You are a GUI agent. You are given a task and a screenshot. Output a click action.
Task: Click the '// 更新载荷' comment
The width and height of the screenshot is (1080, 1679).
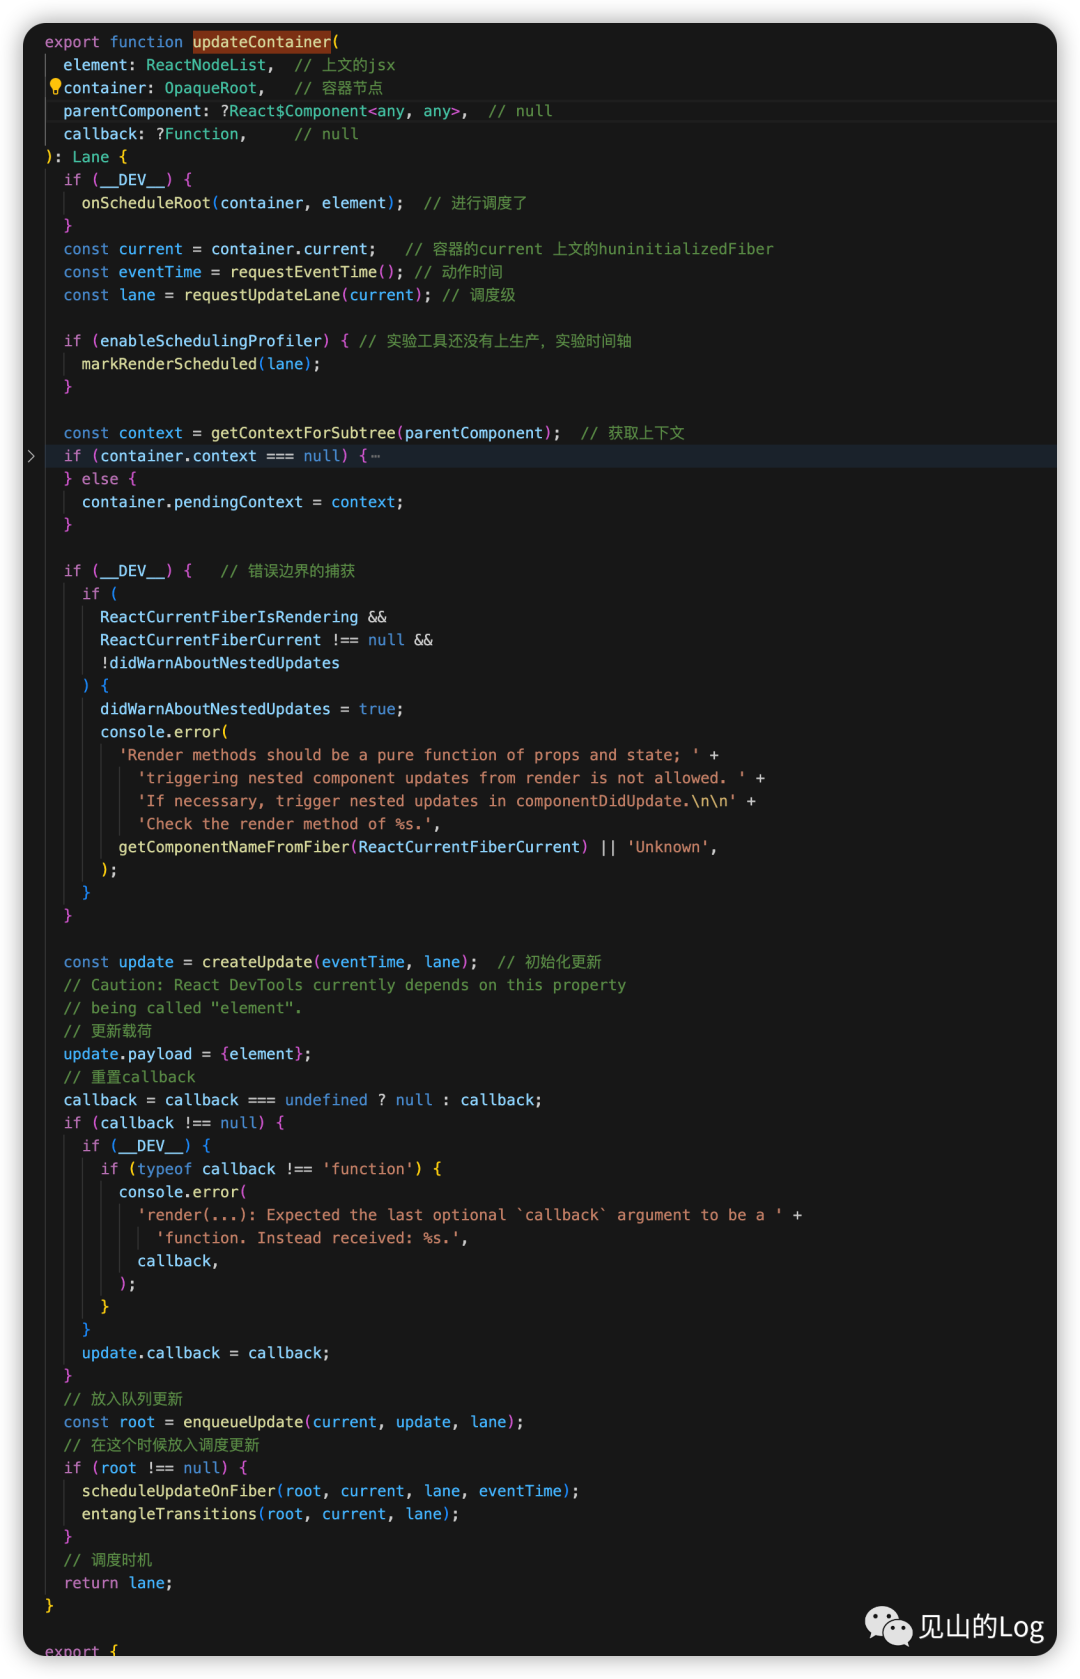[108, 1031]
